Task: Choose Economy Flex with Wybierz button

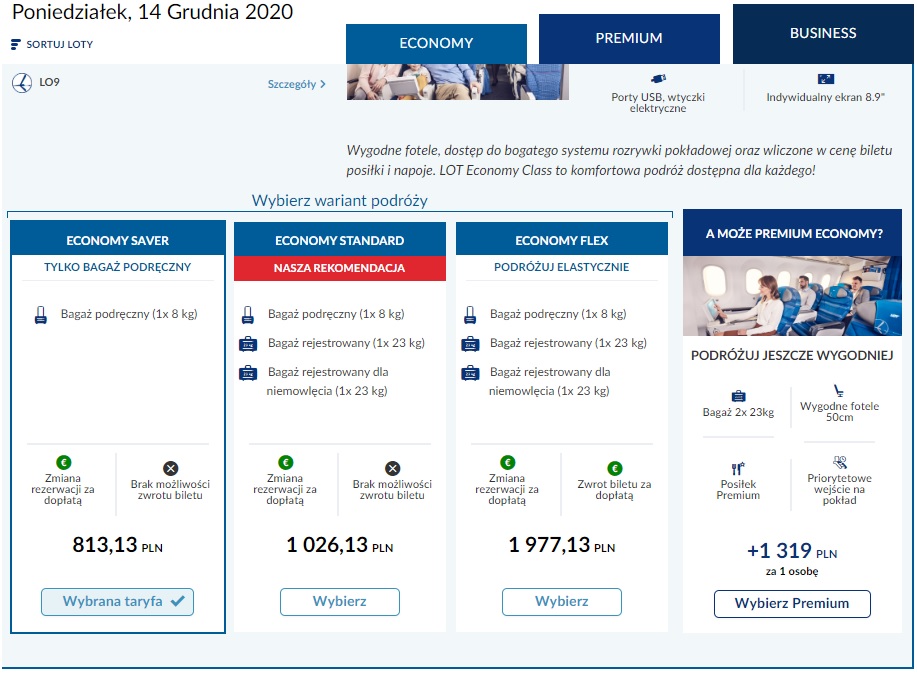Action: [x=562, y=602]
